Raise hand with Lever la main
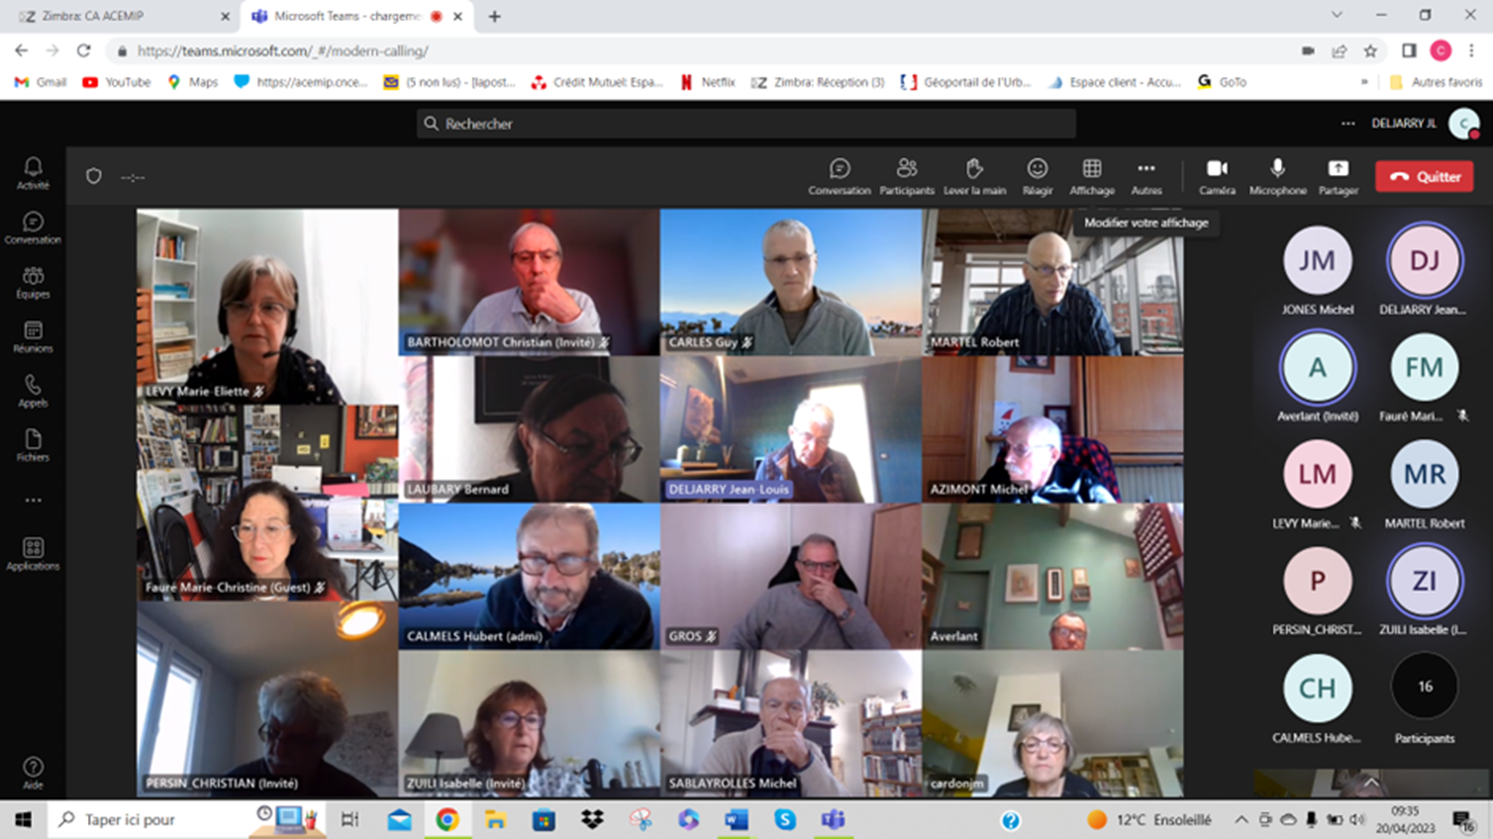Viewport: 1493px width, 839px height. (974, 176)
